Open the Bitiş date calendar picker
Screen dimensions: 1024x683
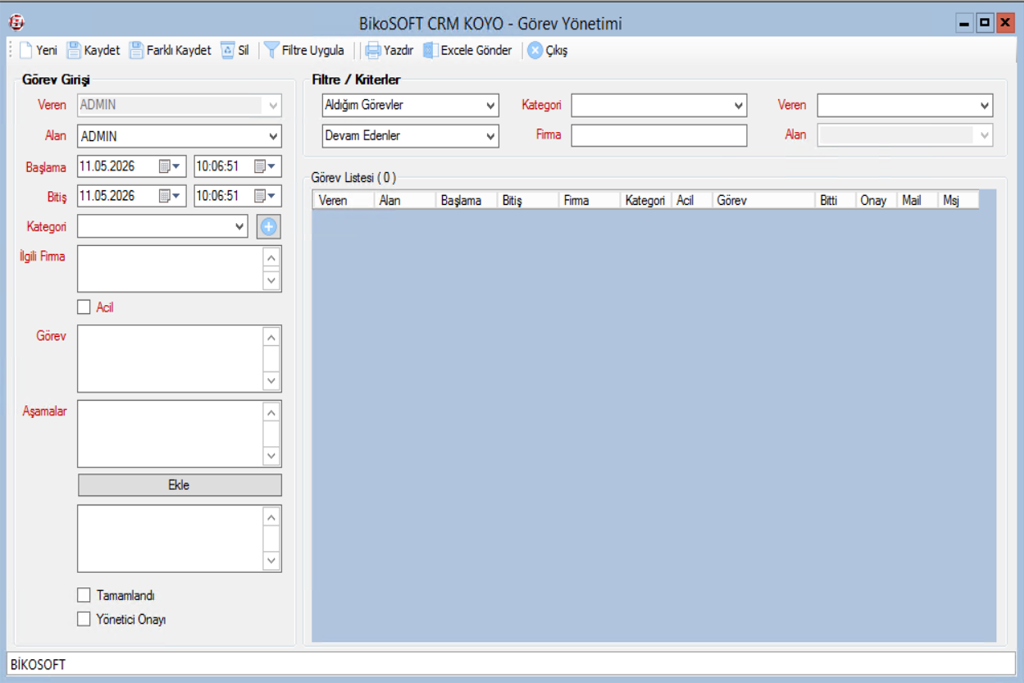click(x=169, y=196)
